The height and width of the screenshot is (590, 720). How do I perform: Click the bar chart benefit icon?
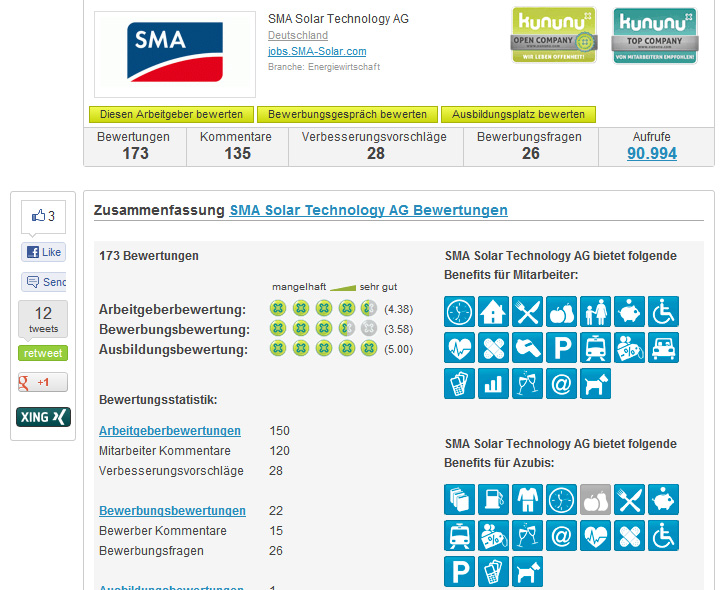coord(493,383)
